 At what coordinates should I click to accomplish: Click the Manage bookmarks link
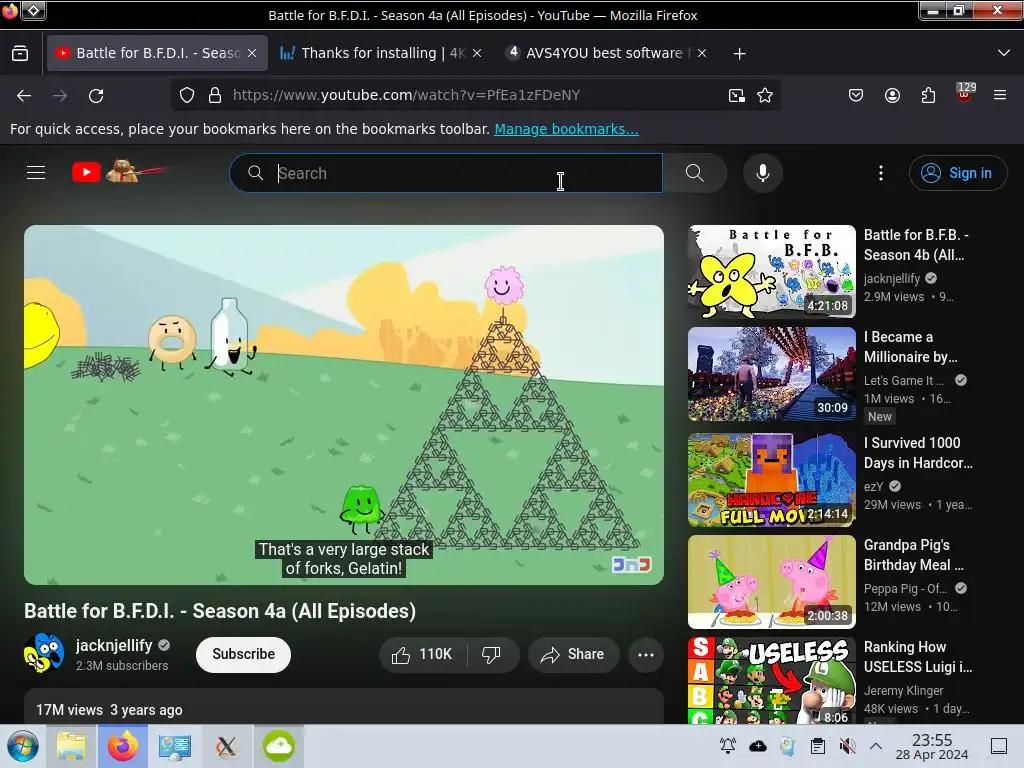[566, 129]
